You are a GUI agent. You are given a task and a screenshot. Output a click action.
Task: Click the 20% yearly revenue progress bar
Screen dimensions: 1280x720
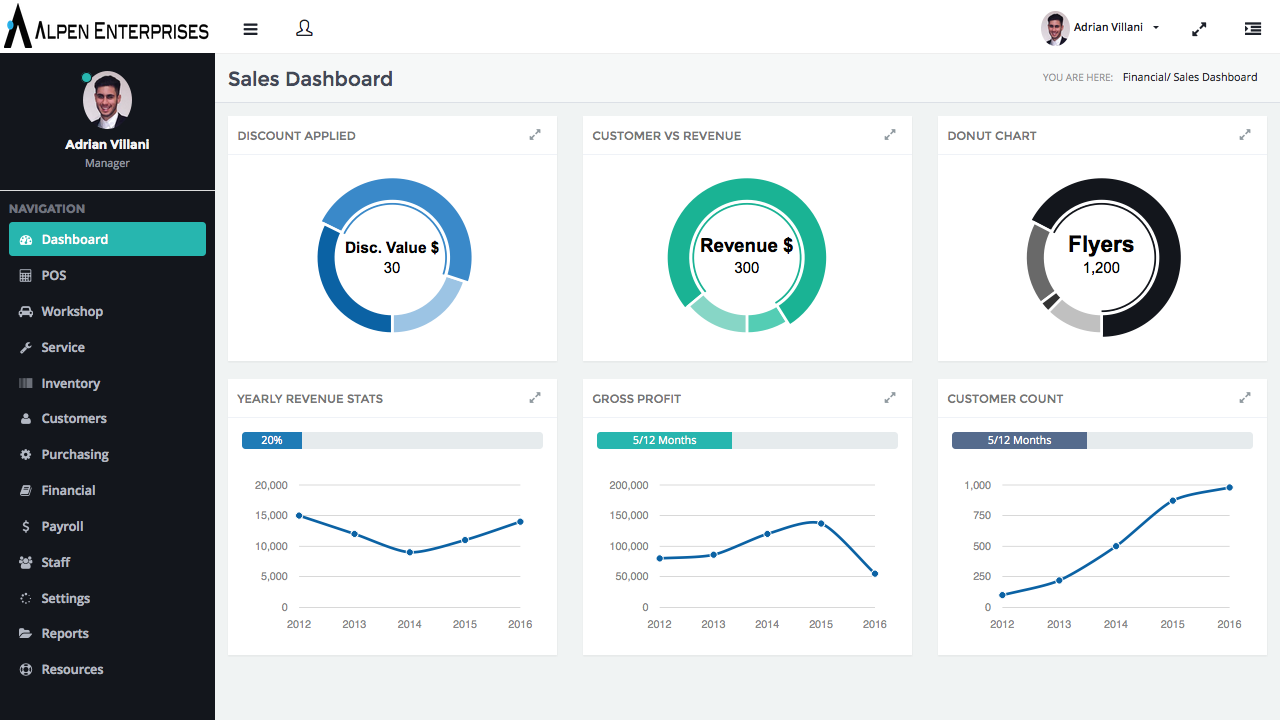pyautogui.click(x=272, y=440)
